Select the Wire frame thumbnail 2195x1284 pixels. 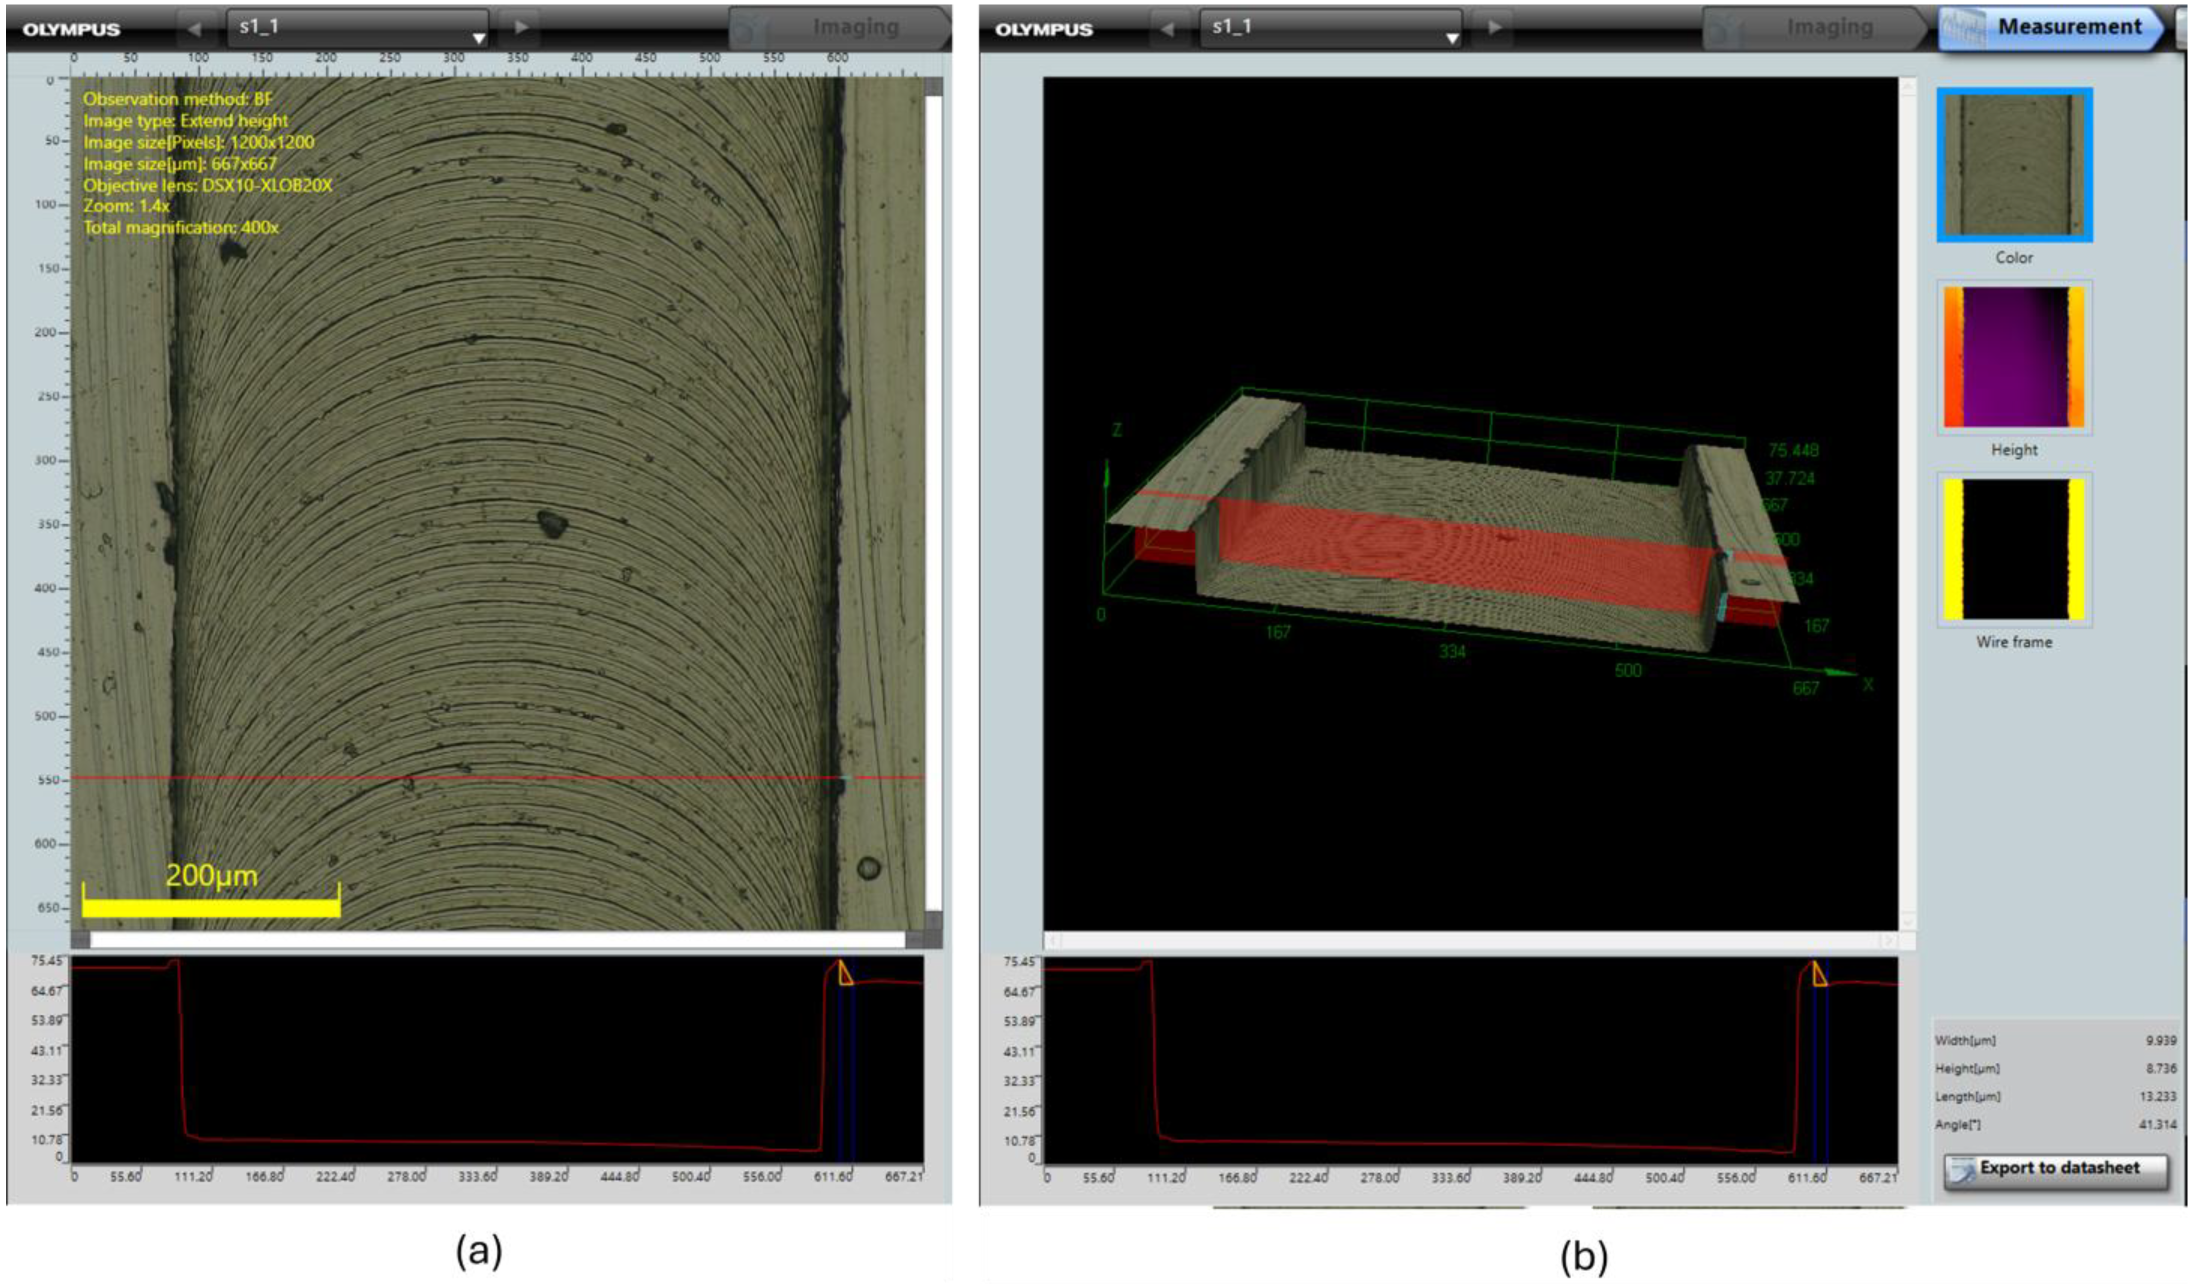pos(2014,549)
